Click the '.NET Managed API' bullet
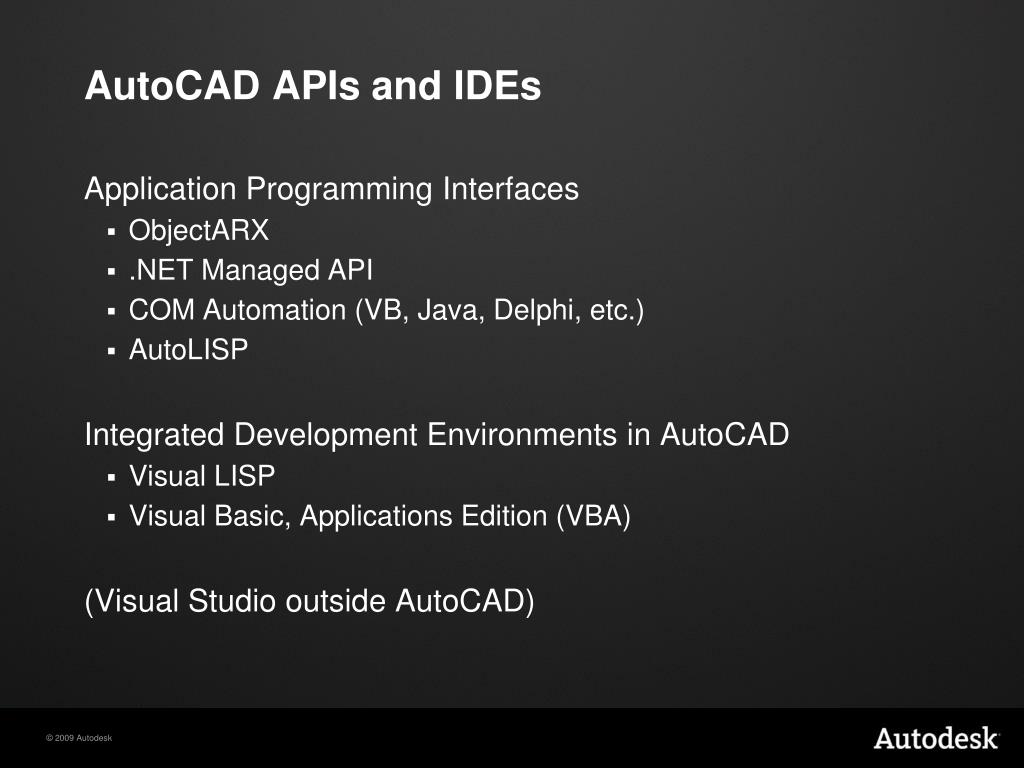Viewport: 1024px width, 768px height. click(251, 270)
